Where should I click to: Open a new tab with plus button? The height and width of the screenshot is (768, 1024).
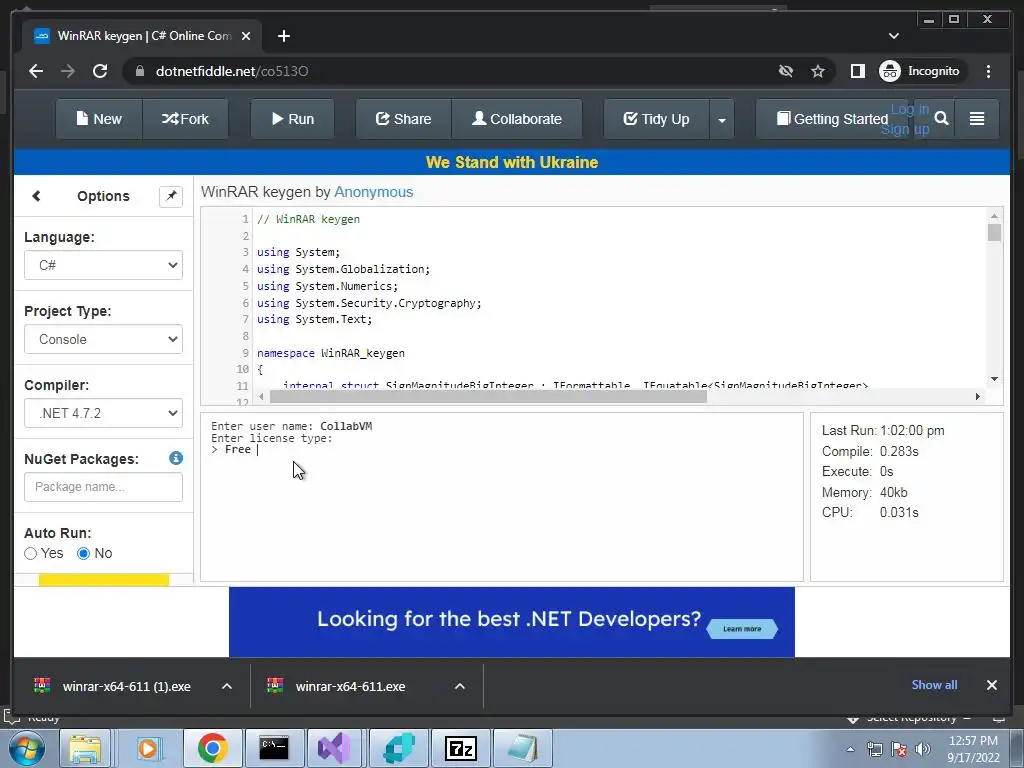[283, 36]
